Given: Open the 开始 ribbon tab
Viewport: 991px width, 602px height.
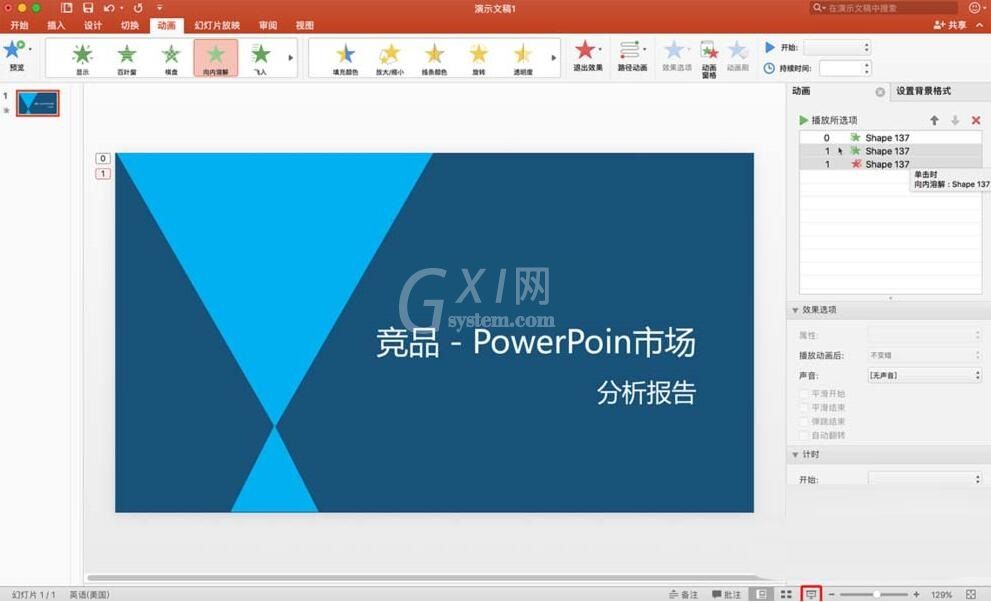Looking at the screenshot, I should [x=19, y=25].
